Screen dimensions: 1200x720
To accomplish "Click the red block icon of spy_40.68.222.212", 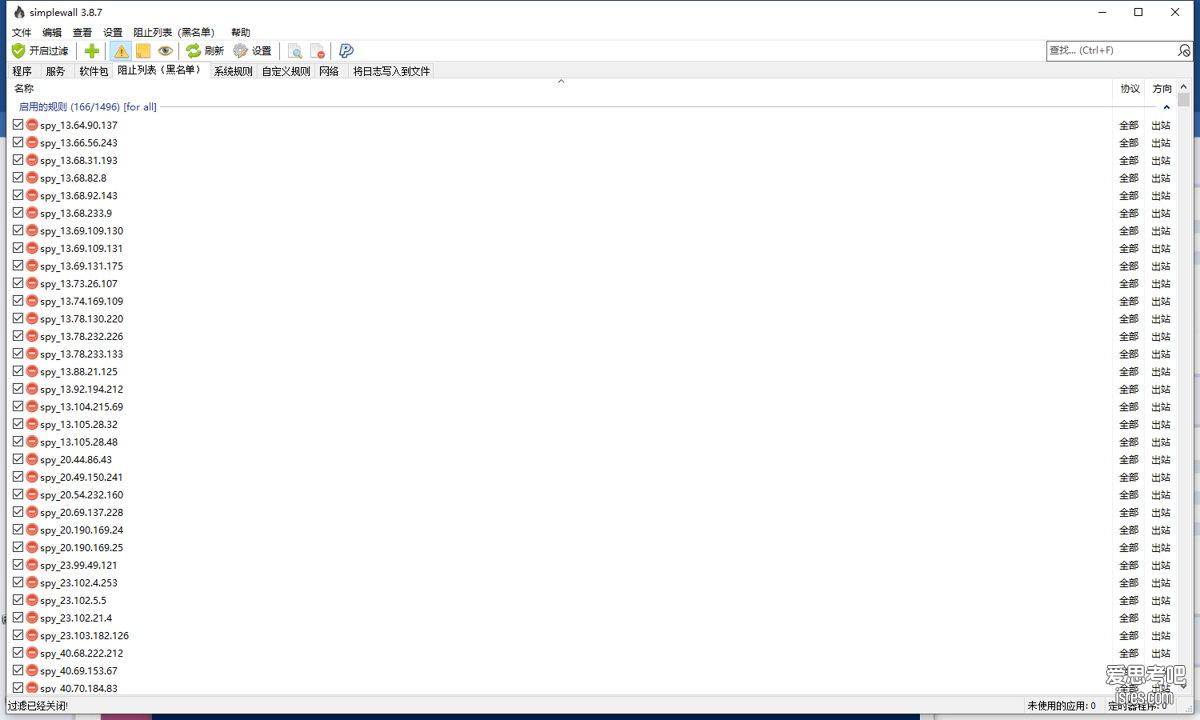I will coord(32,653).
